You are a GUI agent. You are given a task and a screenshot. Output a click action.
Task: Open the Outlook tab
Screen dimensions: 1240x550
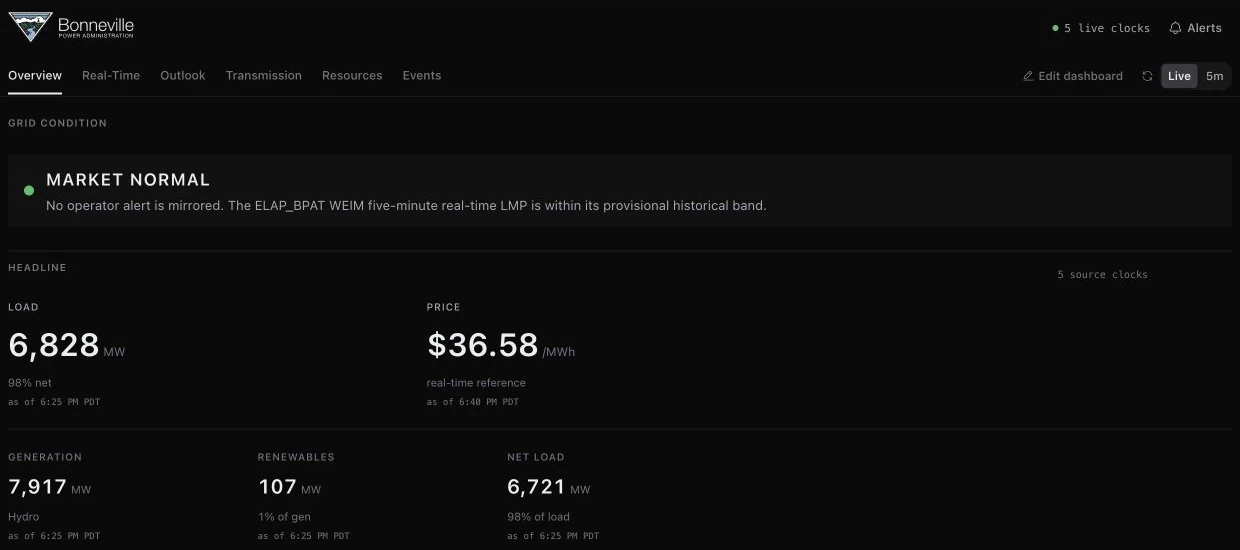[x=183, y=76]
